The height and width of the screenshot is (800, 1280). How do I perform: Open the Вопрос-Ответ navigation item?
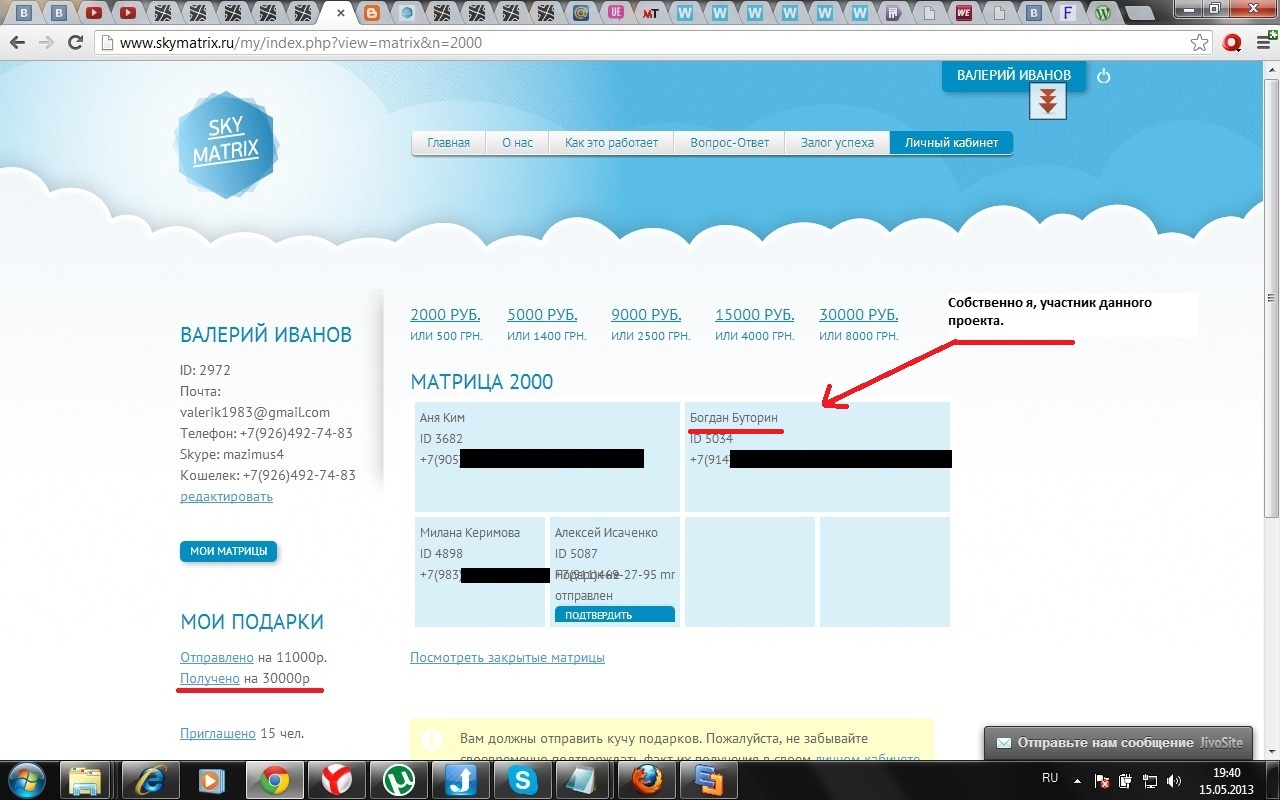[729, 143]
